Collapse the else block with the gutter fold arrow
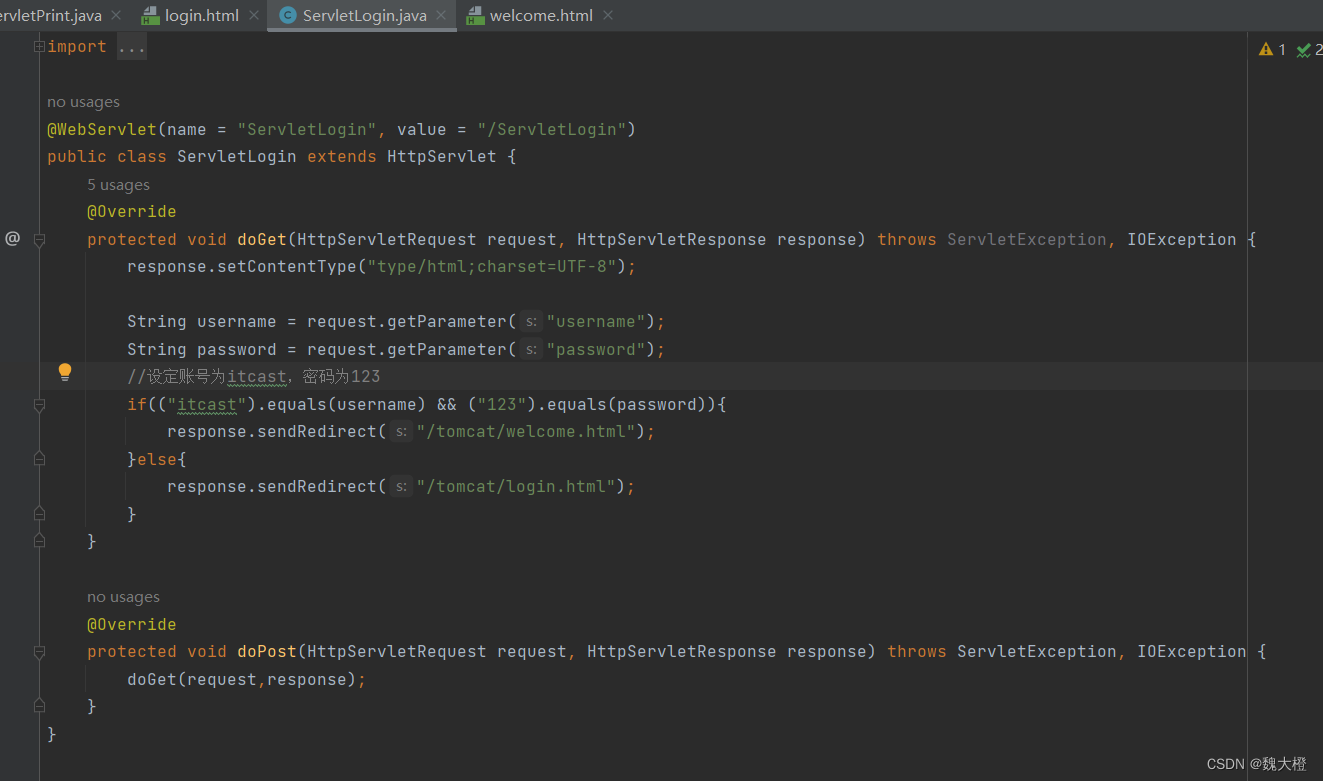 (x=38, y=458)
